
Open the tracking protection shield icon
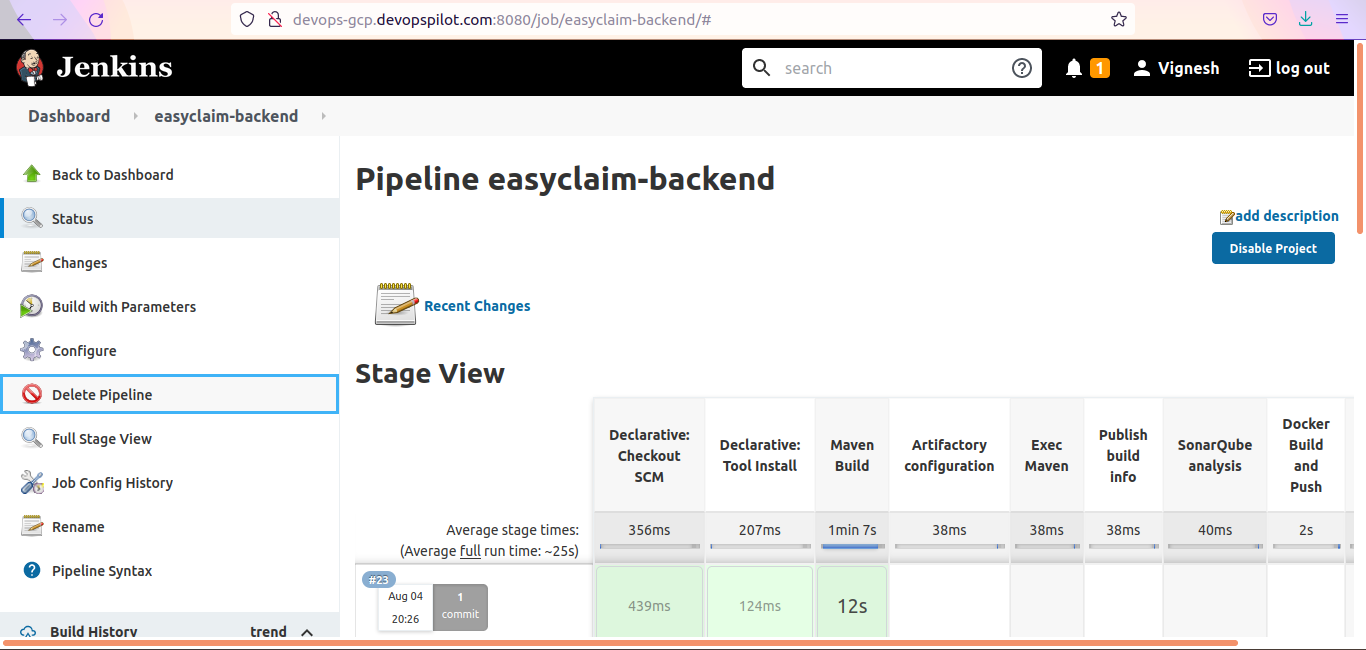click(248, 19)
